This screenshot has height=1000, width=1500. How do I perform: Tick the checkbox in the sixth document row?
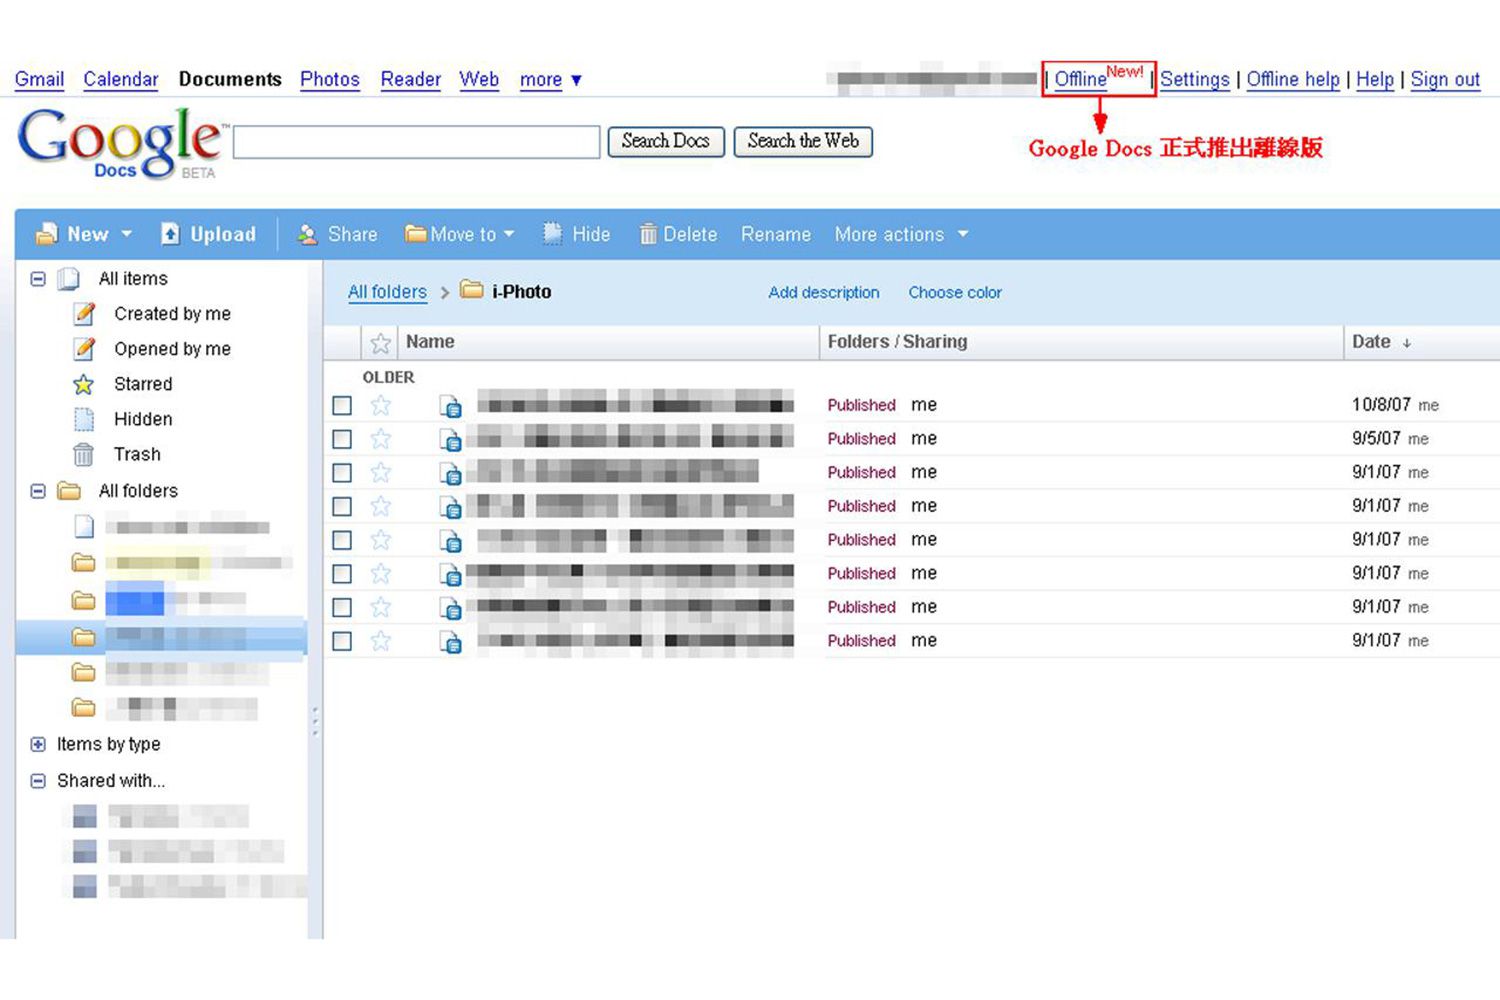[x=342, y=574]
